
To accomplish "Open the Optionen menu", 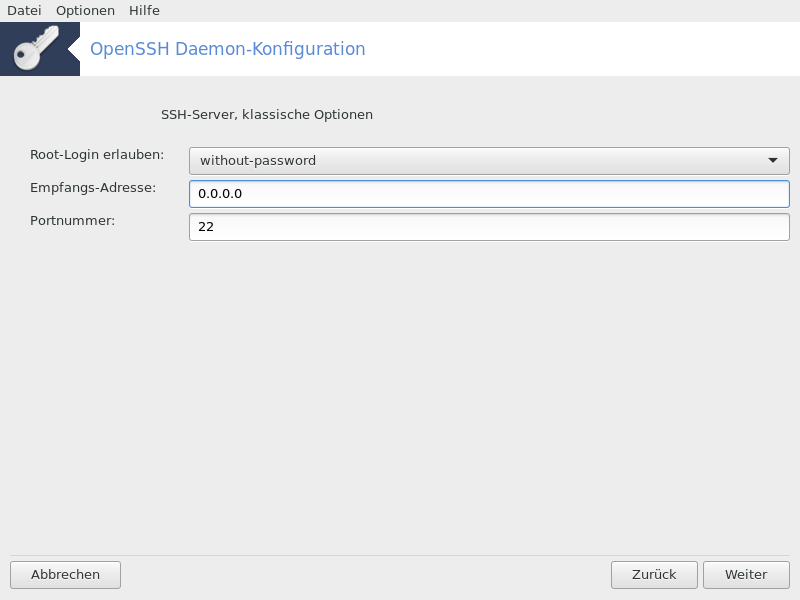I will [x=85, y=11].
